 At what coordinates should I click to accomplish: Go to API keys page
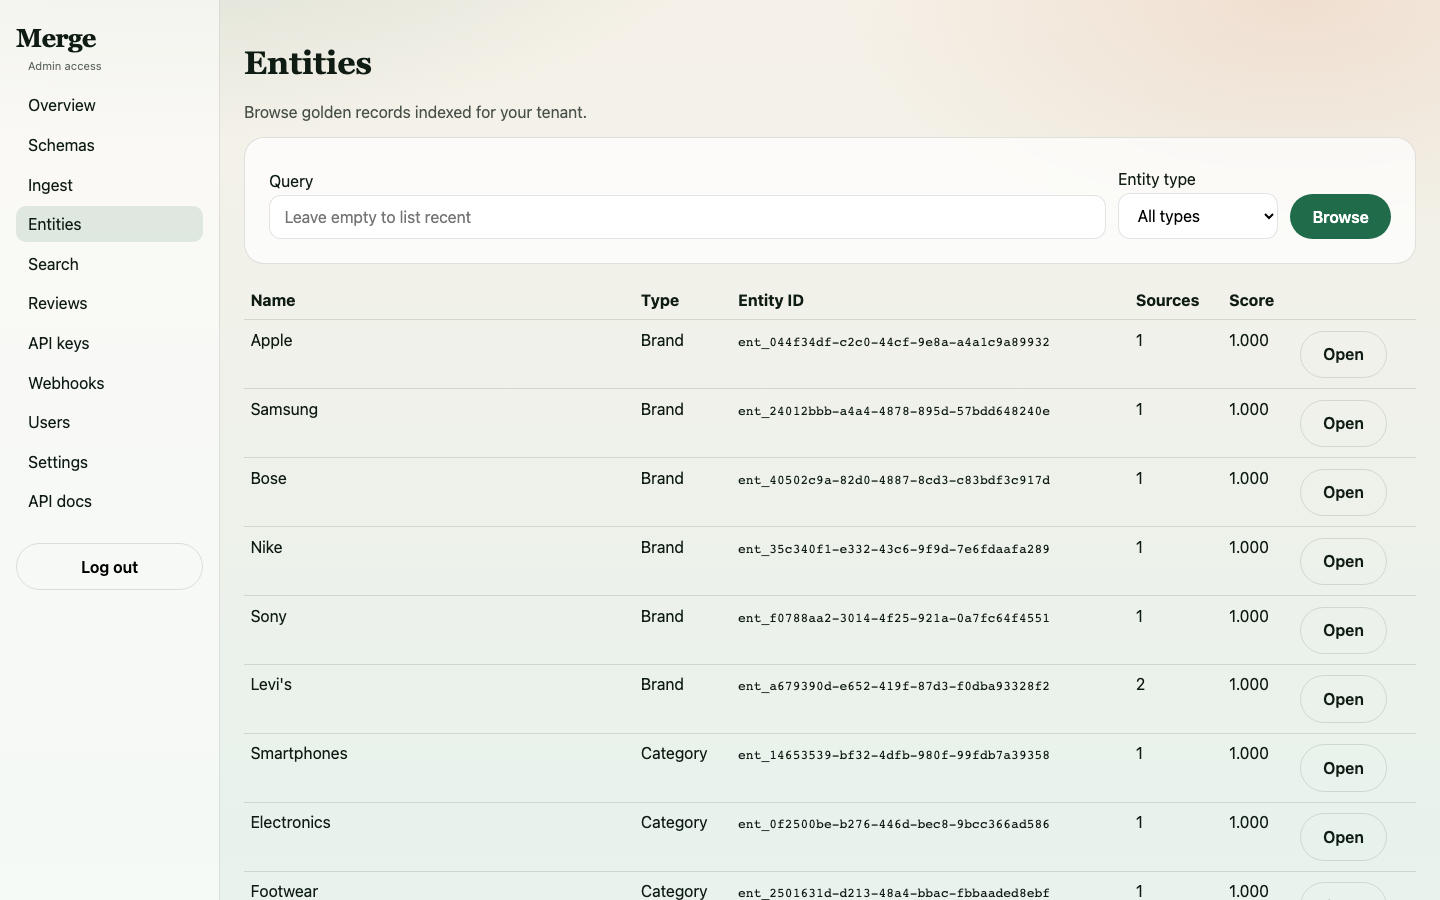[x=109, y=343]
